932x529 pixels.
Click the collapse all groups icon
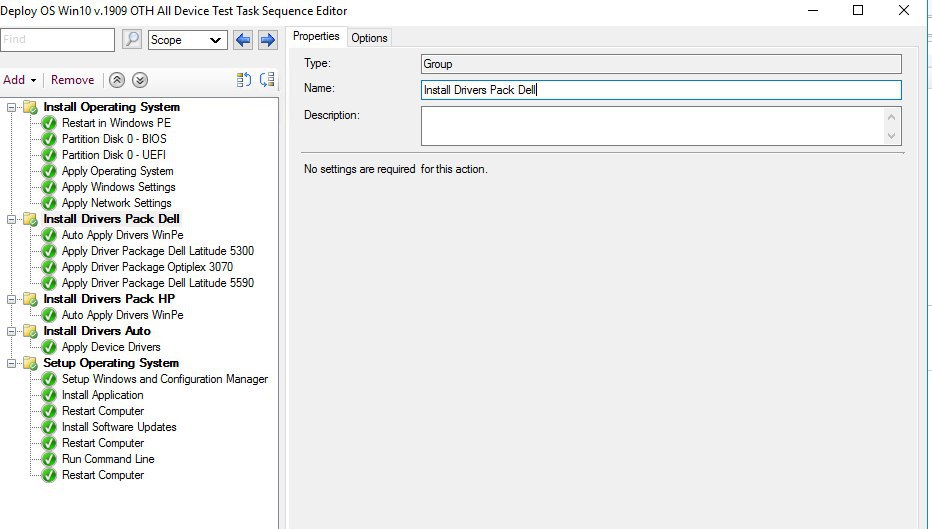tap(267, 80)
